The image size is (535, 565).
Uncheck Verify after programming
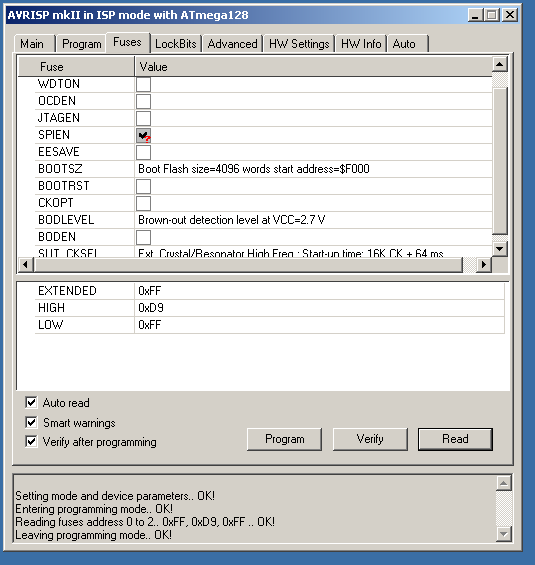(31, 441)
